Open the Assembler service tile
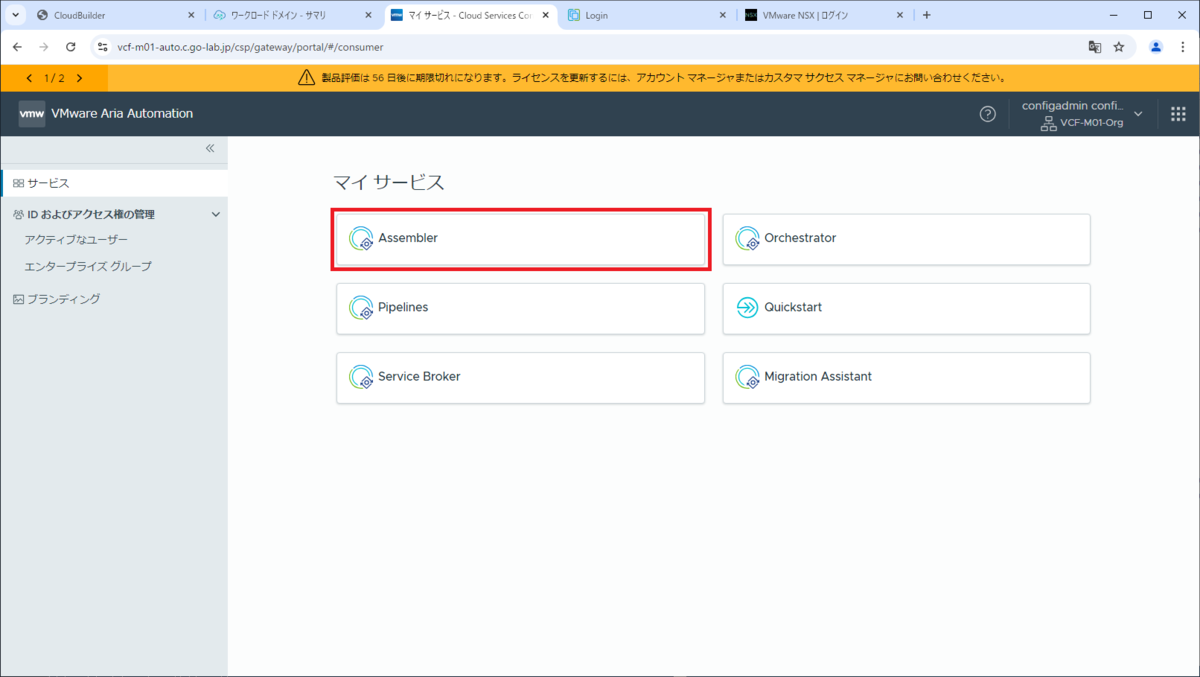 tap(520, 239)
